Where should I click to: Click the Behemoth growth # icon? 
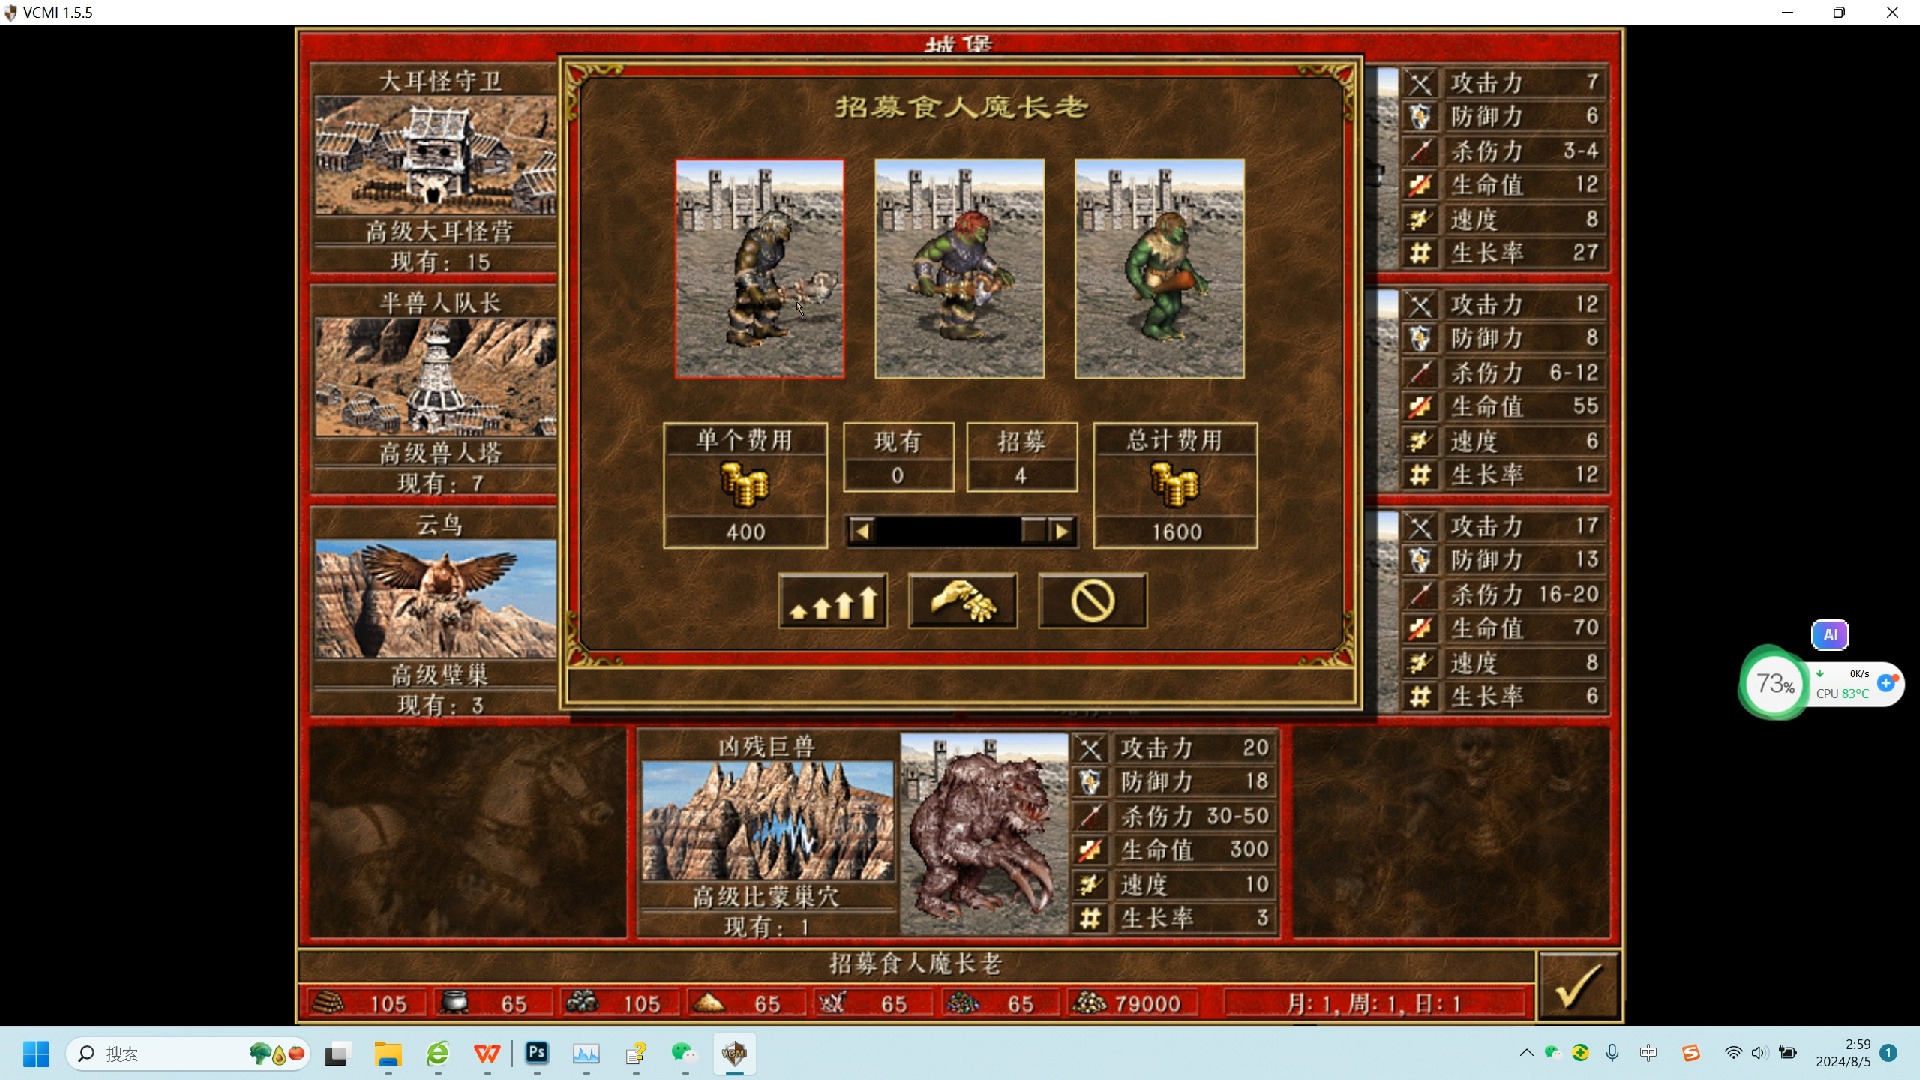pyautogui.click(x=1091, y=918)
